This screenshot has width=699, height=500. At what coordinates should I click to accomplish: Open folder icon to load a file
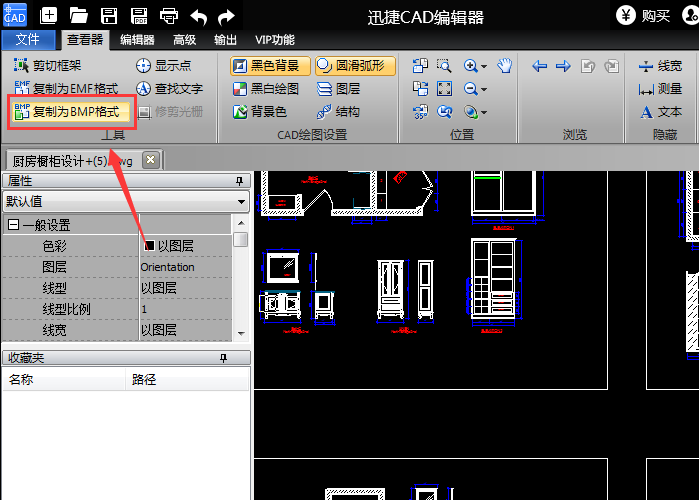point(79,15)
